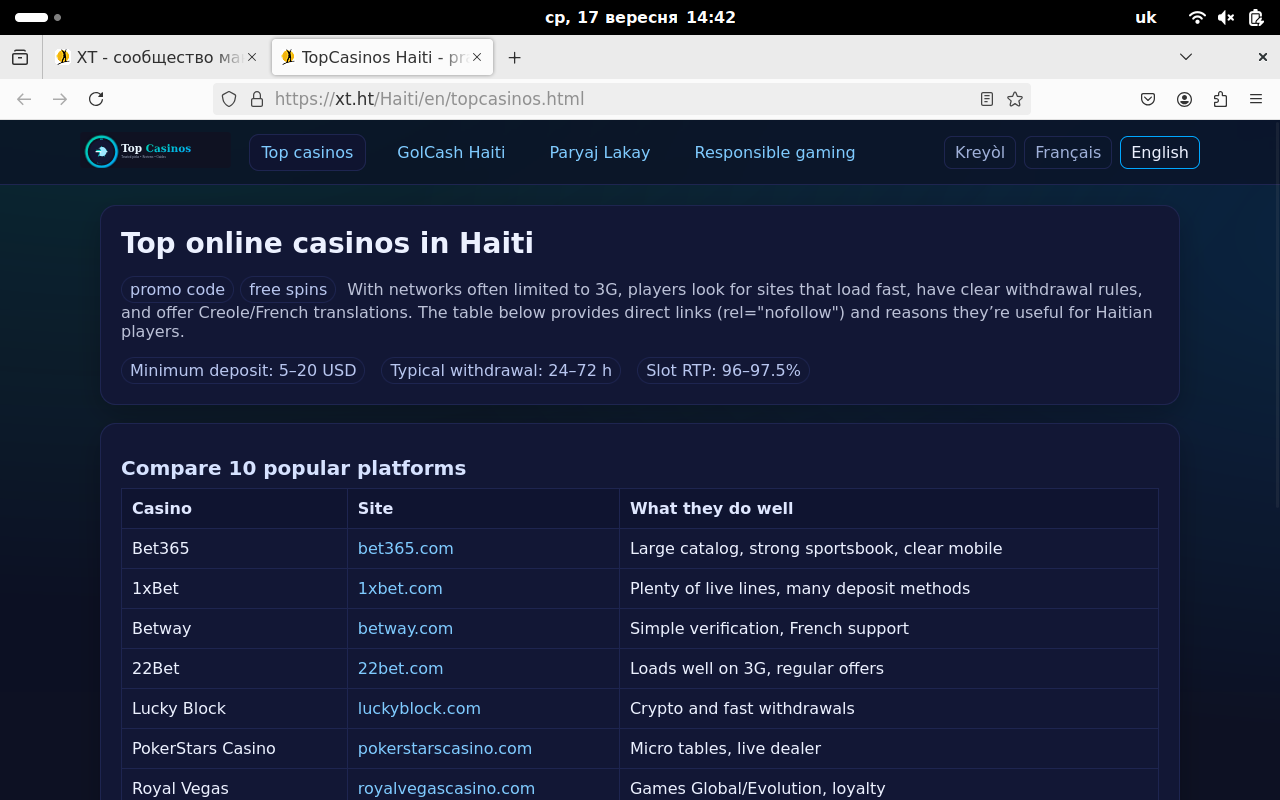Click the Top Casinos site logo
This screenshot has width=1280, height=800.
pyautogui.click(x=156, y=152)
